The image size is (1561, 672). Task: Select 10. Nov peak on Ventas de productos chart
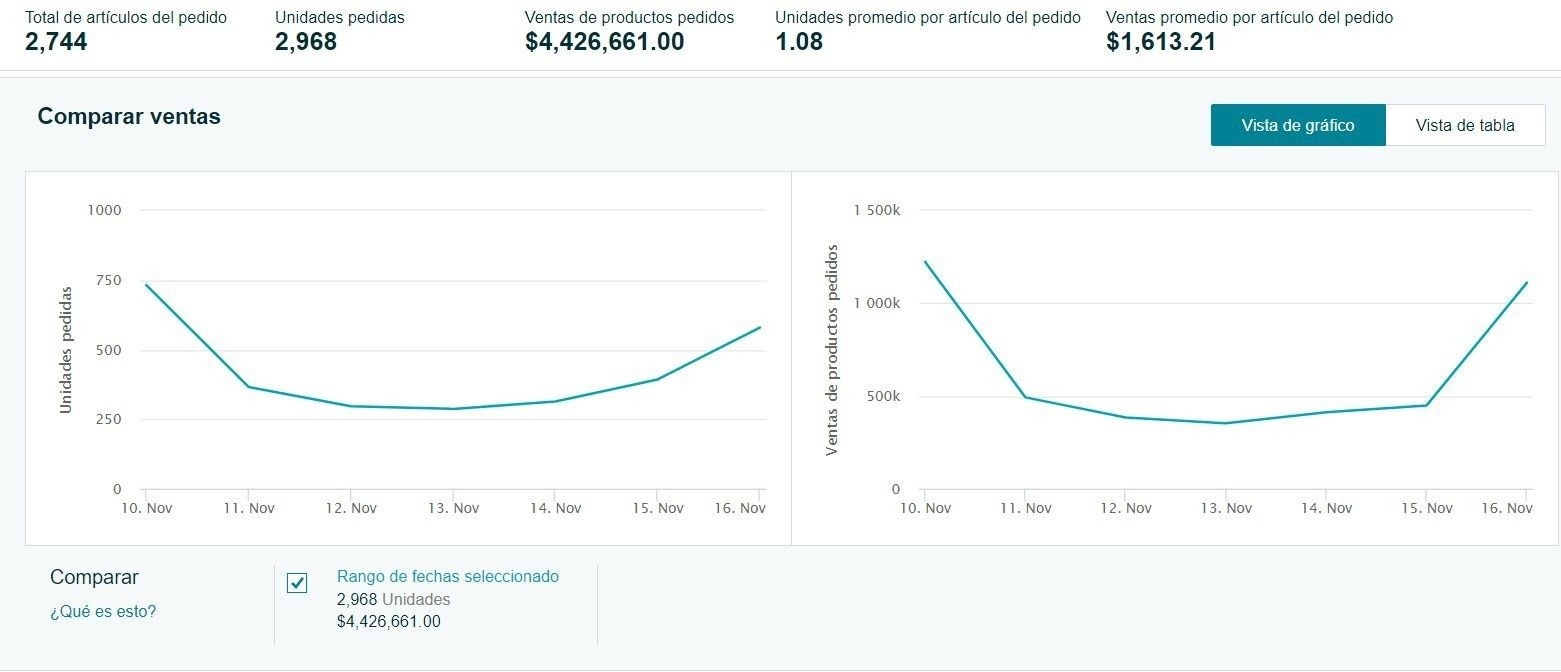tap(925, 262)
